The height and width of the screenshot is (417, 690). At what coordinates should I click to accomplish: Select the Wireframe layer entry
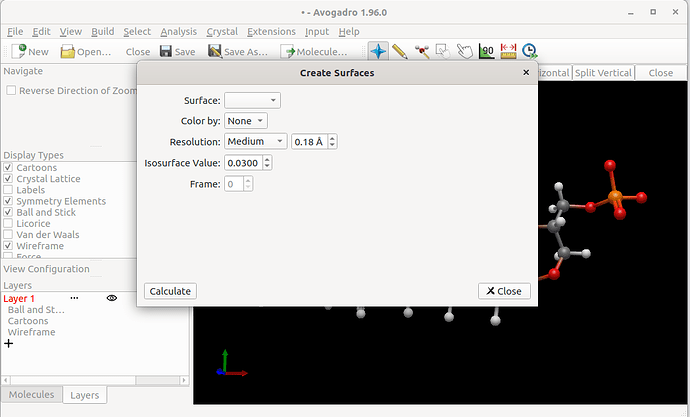coord(32,332)
